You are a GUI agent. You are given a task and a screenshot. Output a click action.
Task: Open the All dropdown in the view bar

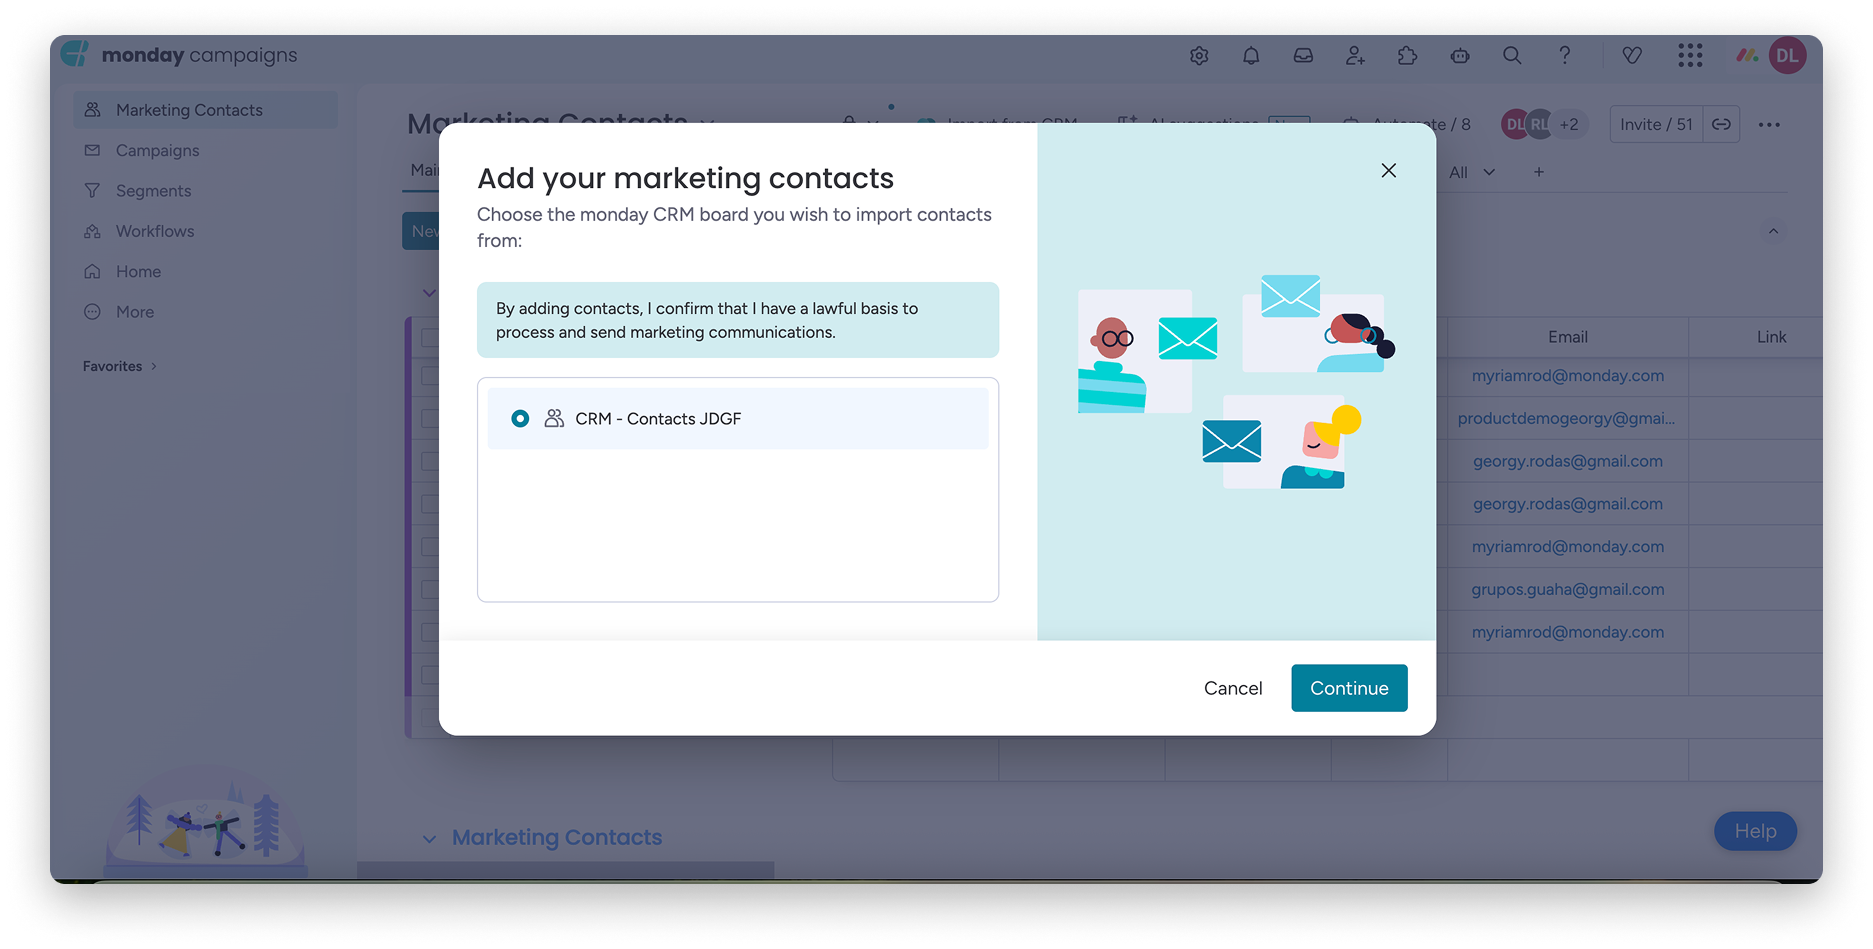(x=1472, y=172)
